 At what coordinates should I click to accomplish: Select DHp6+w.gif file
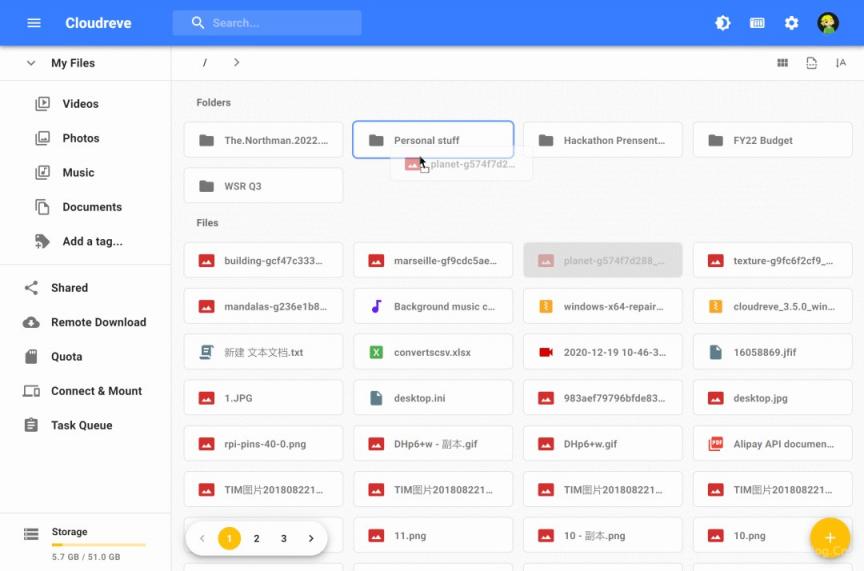603,443
